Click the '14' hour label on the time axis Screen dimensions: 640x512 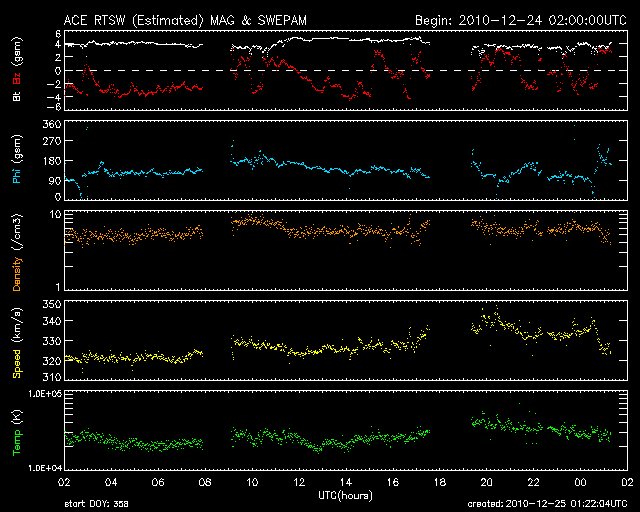[x=346, y=482]
